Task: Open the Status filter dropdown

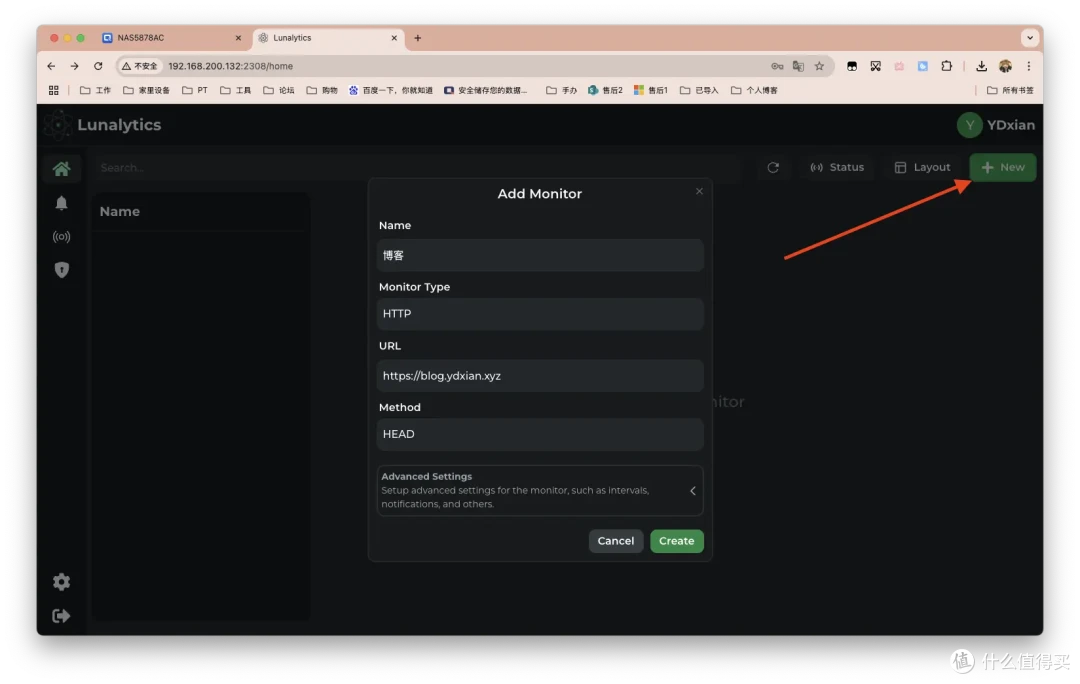Action: coord(837,167)
